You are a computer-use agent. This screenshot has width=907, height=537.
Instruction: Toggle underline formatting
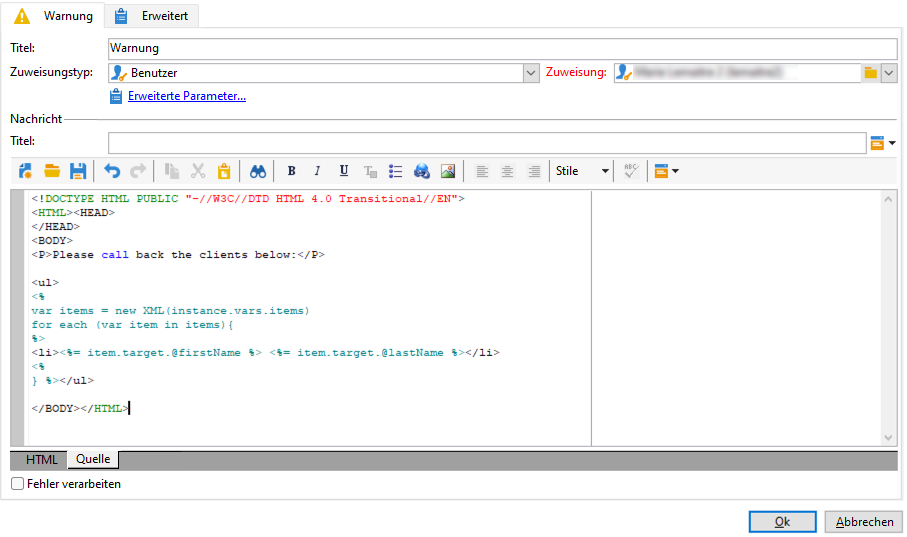(344, 171)
